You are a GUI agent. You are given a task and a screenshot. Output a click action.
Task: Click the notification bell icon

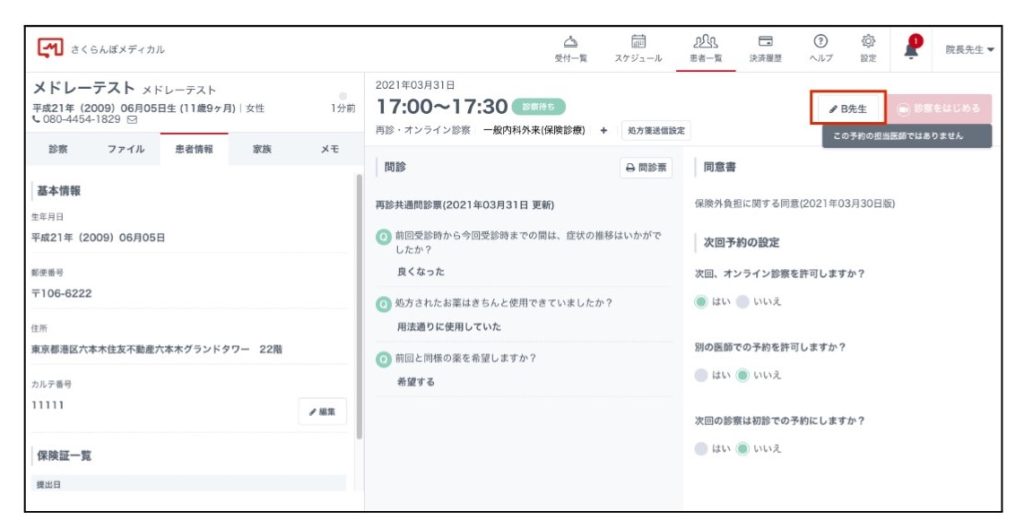pyautogui.click(x=911, y=50)
